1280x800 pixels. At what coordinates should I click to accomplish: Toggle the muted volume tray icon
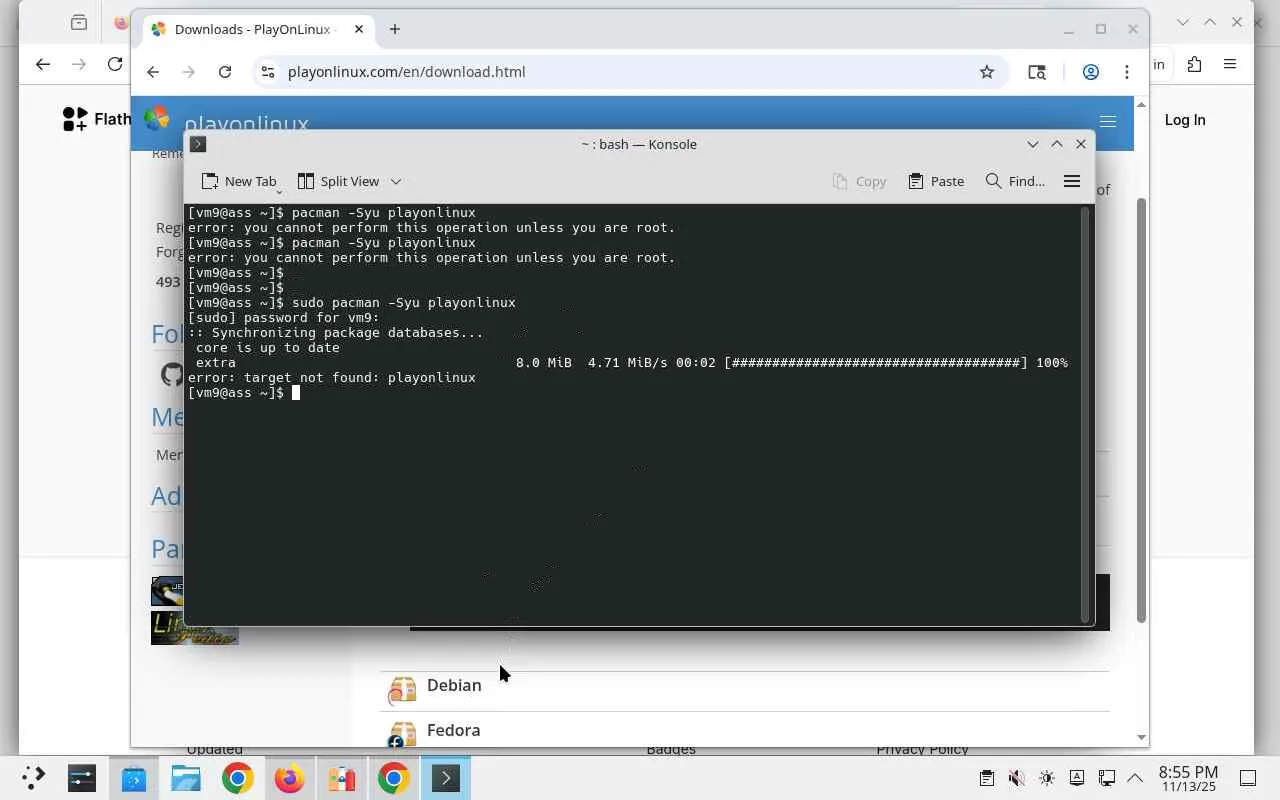[1016, 778]
